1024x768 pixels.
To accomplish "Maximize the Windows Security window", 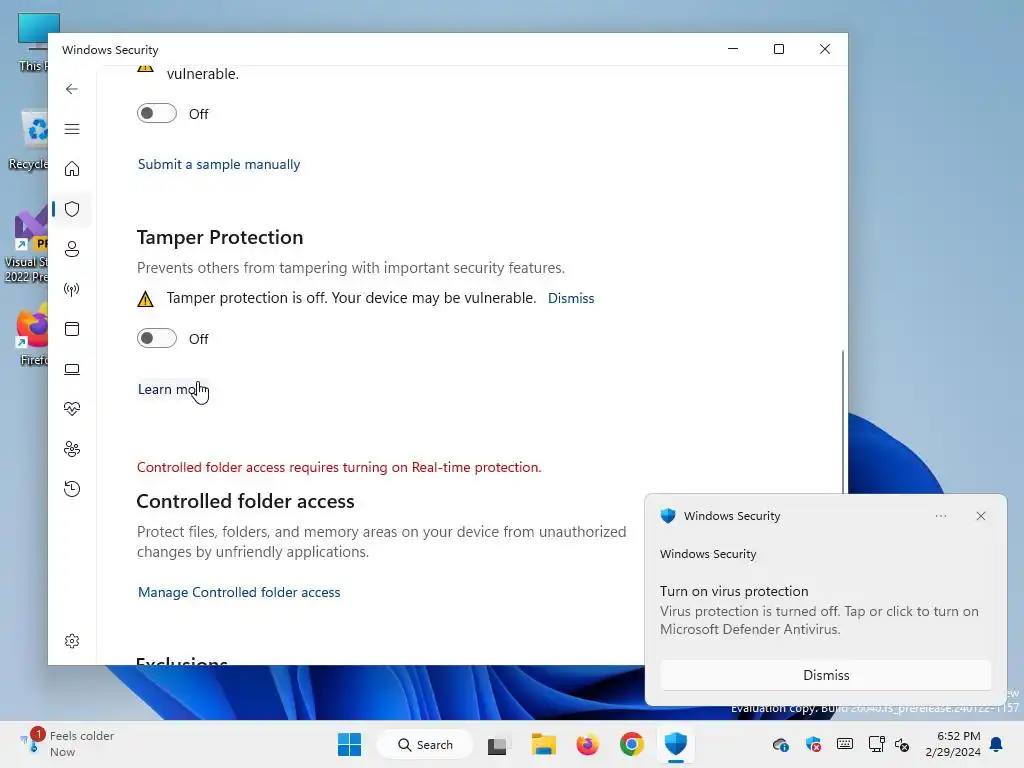I will [x=778, y=49].
